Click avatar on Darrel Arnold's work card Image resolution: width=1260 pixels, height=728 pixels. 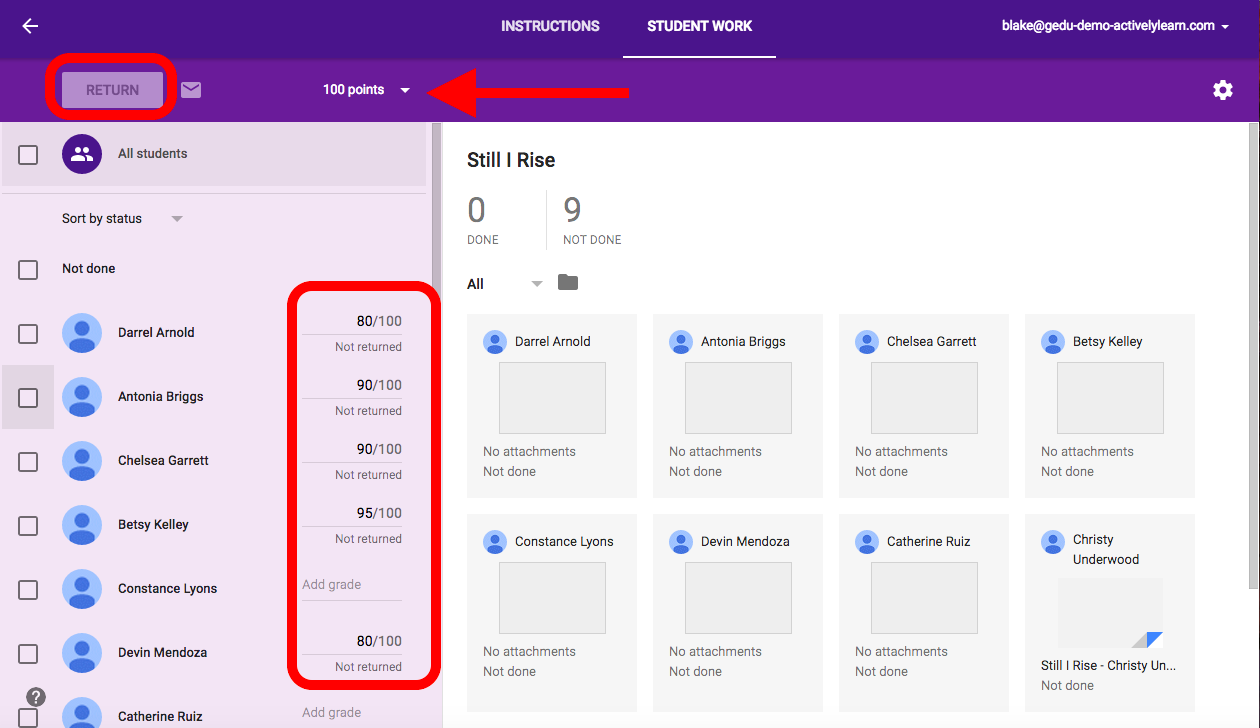[495, 342]
